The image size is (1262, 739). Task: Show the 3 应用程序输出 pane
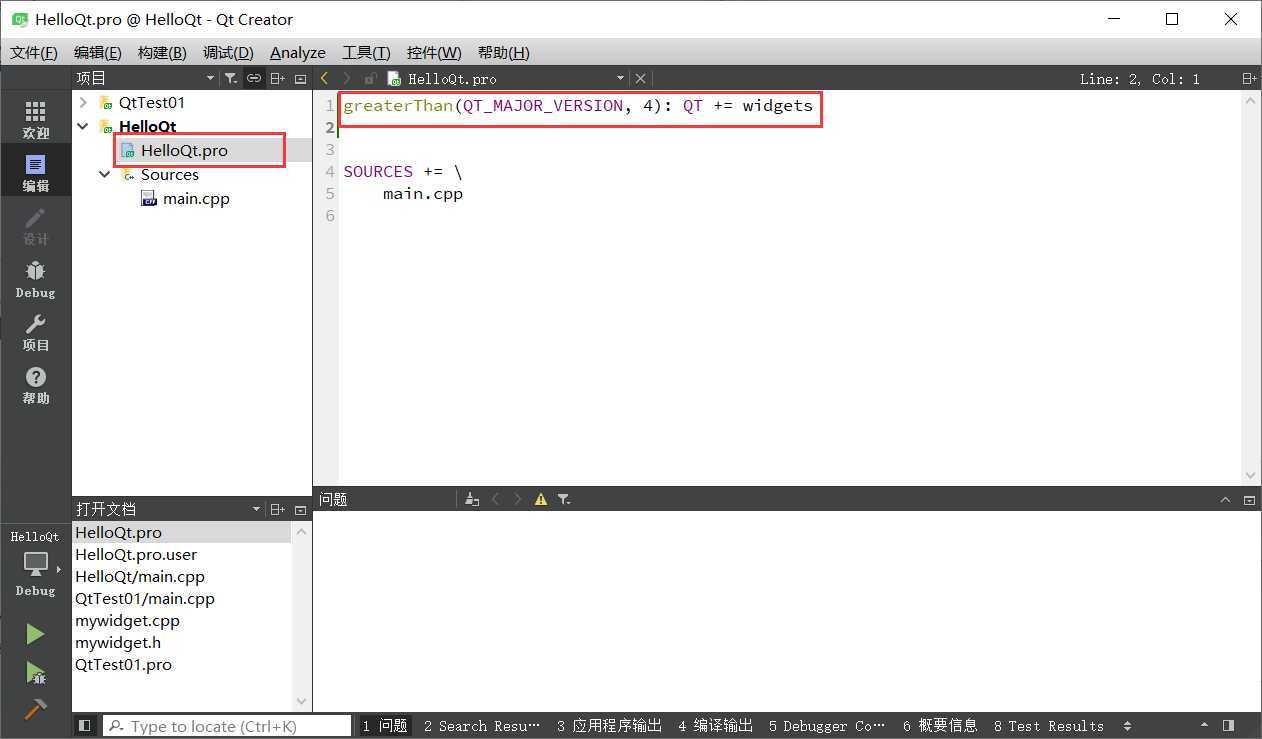[609, 726]
